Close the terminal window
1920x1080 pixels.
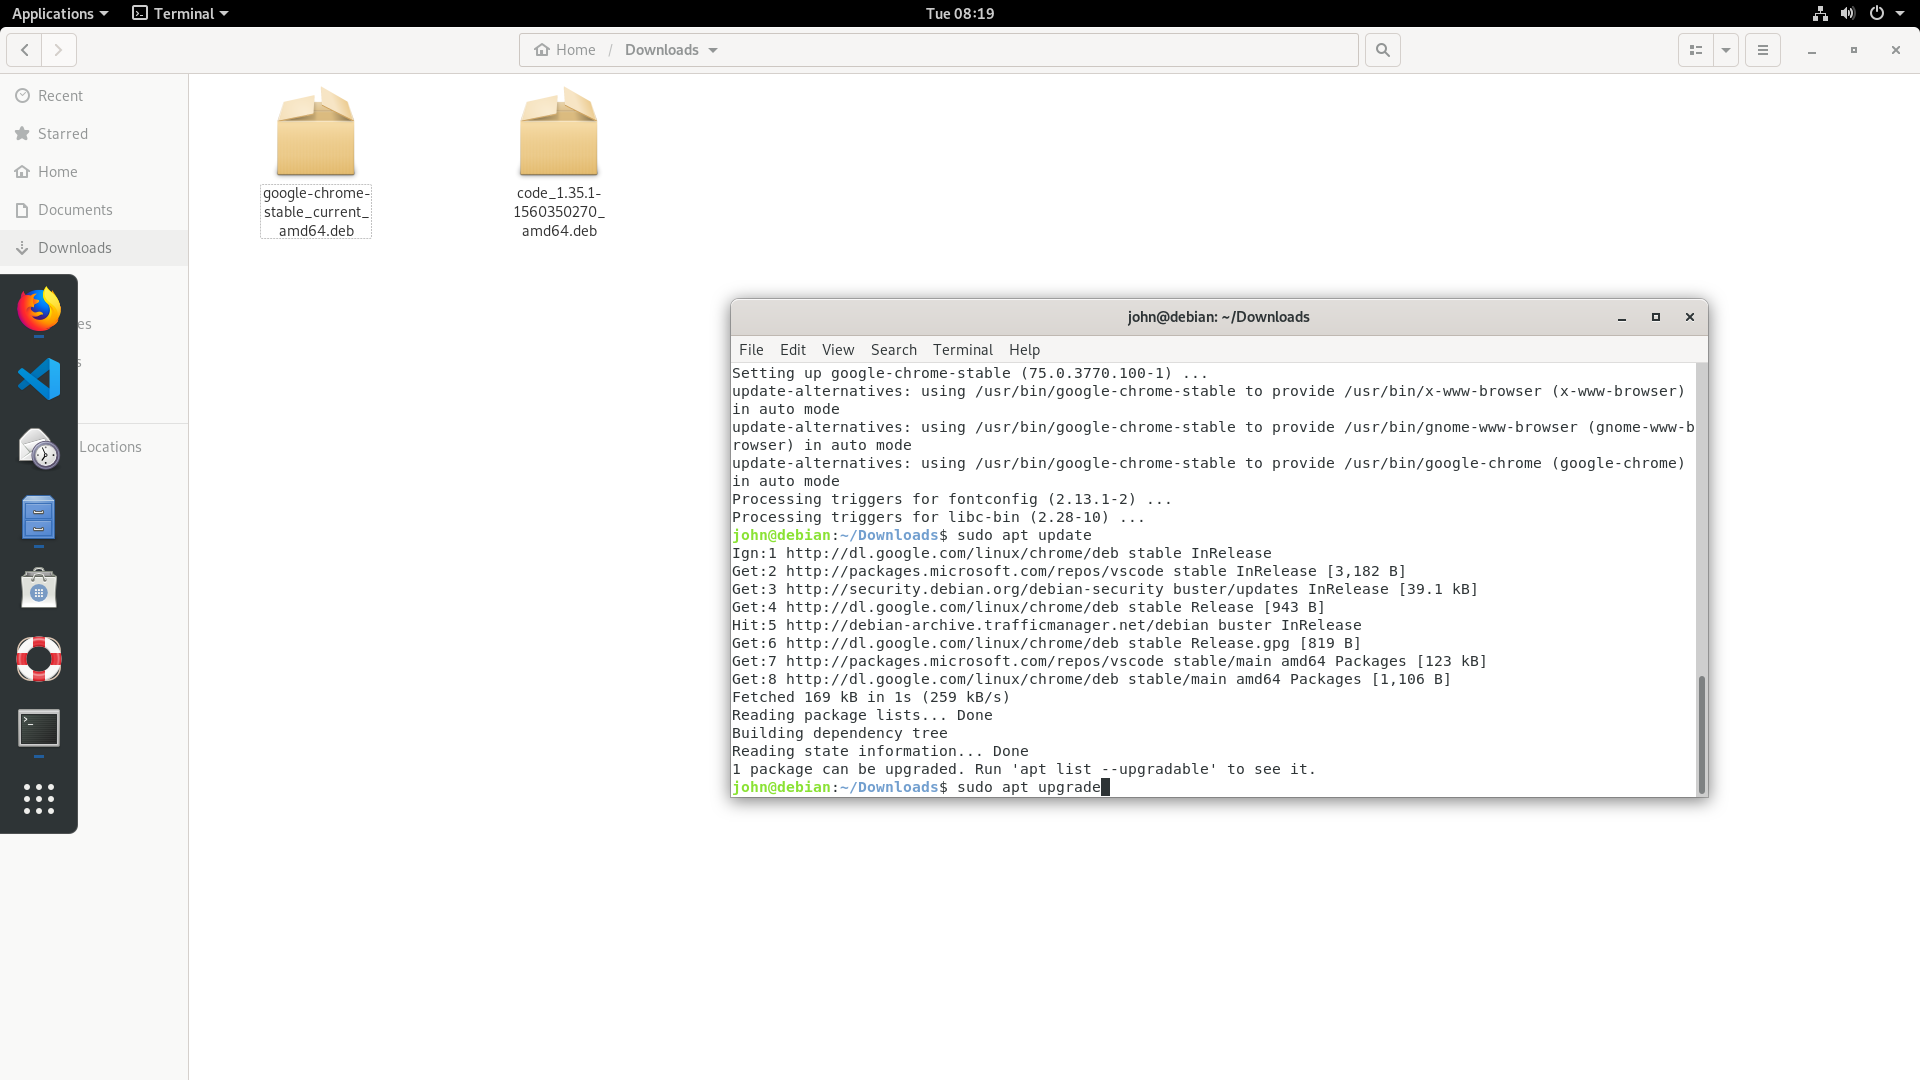1690,317
